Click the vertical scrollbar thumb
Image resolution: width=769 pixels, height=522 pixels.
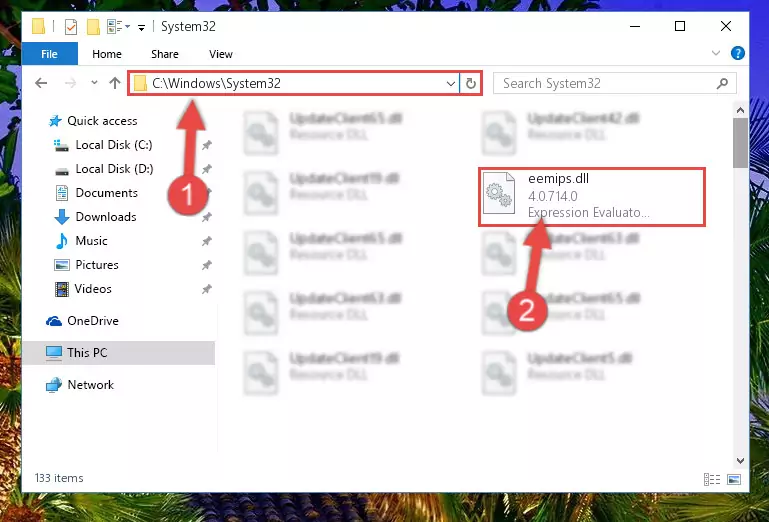(741, 143)
